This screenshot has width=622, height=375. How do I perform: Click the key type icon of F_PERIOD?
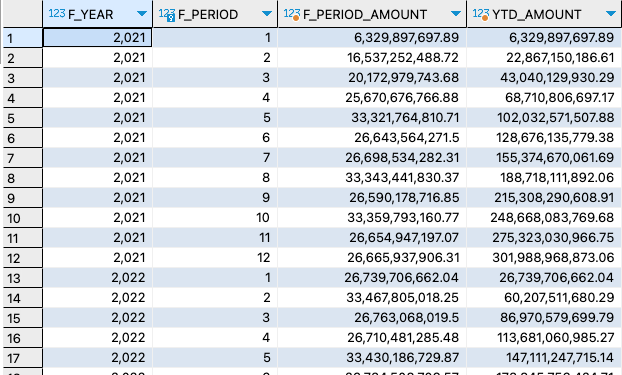(167, 14)
